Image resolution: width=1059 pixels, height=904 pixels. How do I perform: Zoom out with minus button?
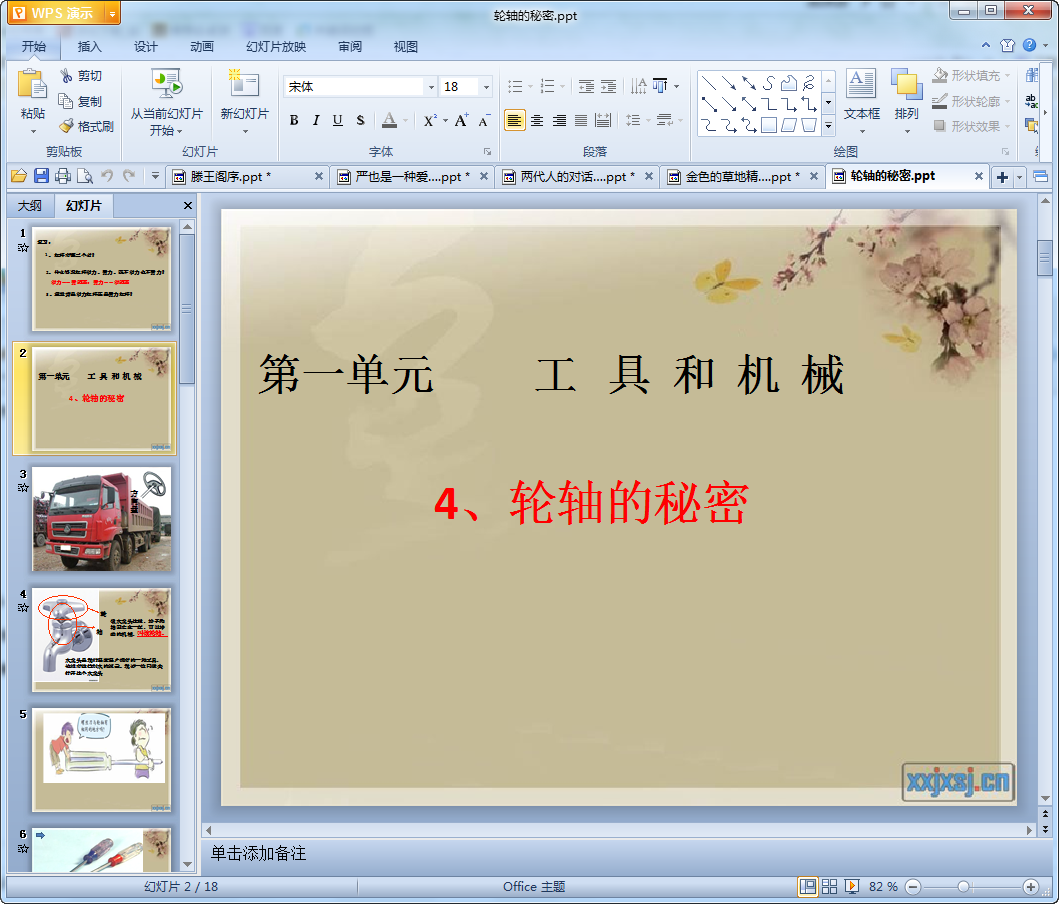912,886
